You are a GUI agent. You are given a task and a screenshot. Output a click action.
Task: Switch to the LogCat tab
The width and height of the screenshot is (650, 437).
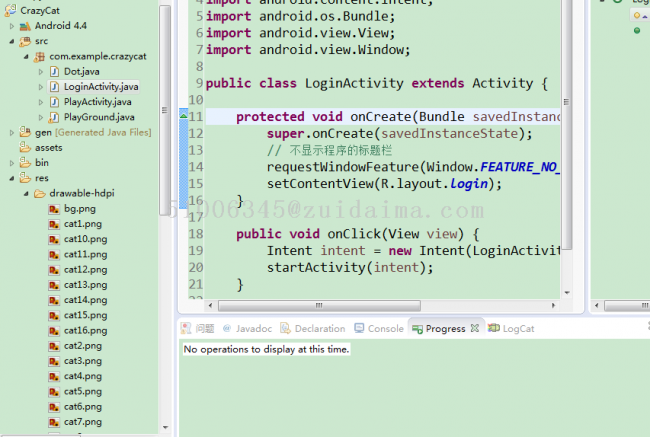pos(511,329)
